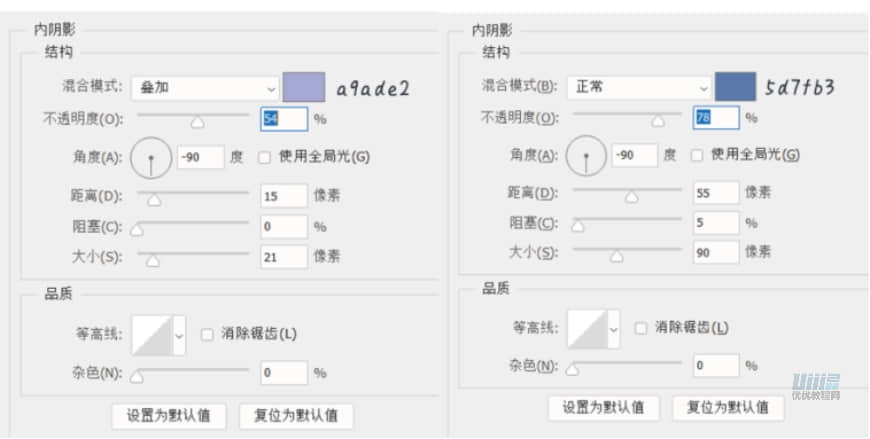Screen dimensions: 870x439
Task: Click the light purple a9ade2 color swatch
Action: 304,88
